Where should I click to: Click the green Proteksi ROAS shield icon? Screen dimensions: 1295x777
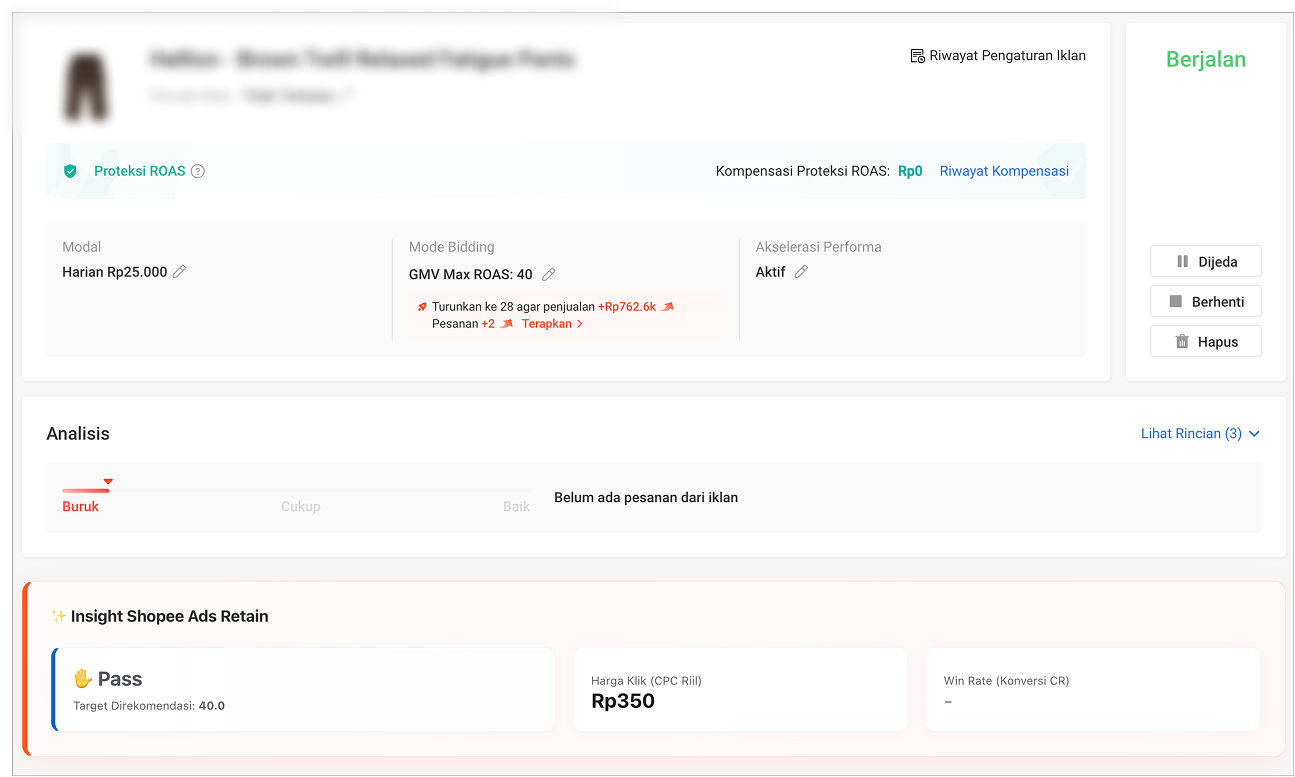(x=70, y=171)
